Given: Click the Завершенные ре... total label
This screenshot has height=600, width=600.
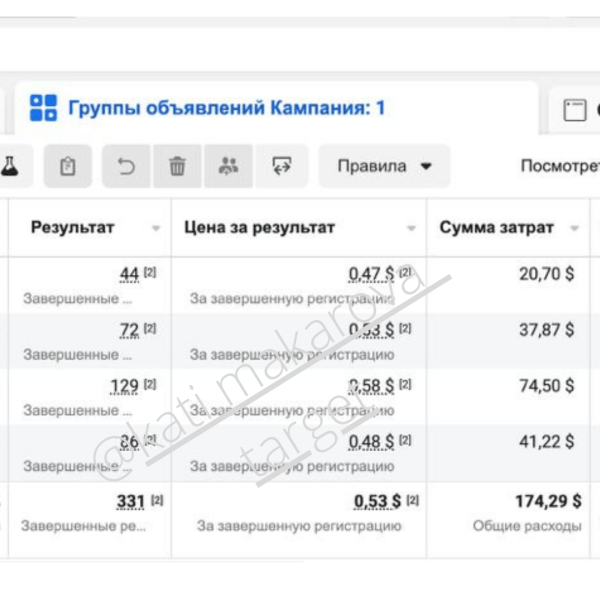Looking at the screenshot, I should (x=83, y=526).
